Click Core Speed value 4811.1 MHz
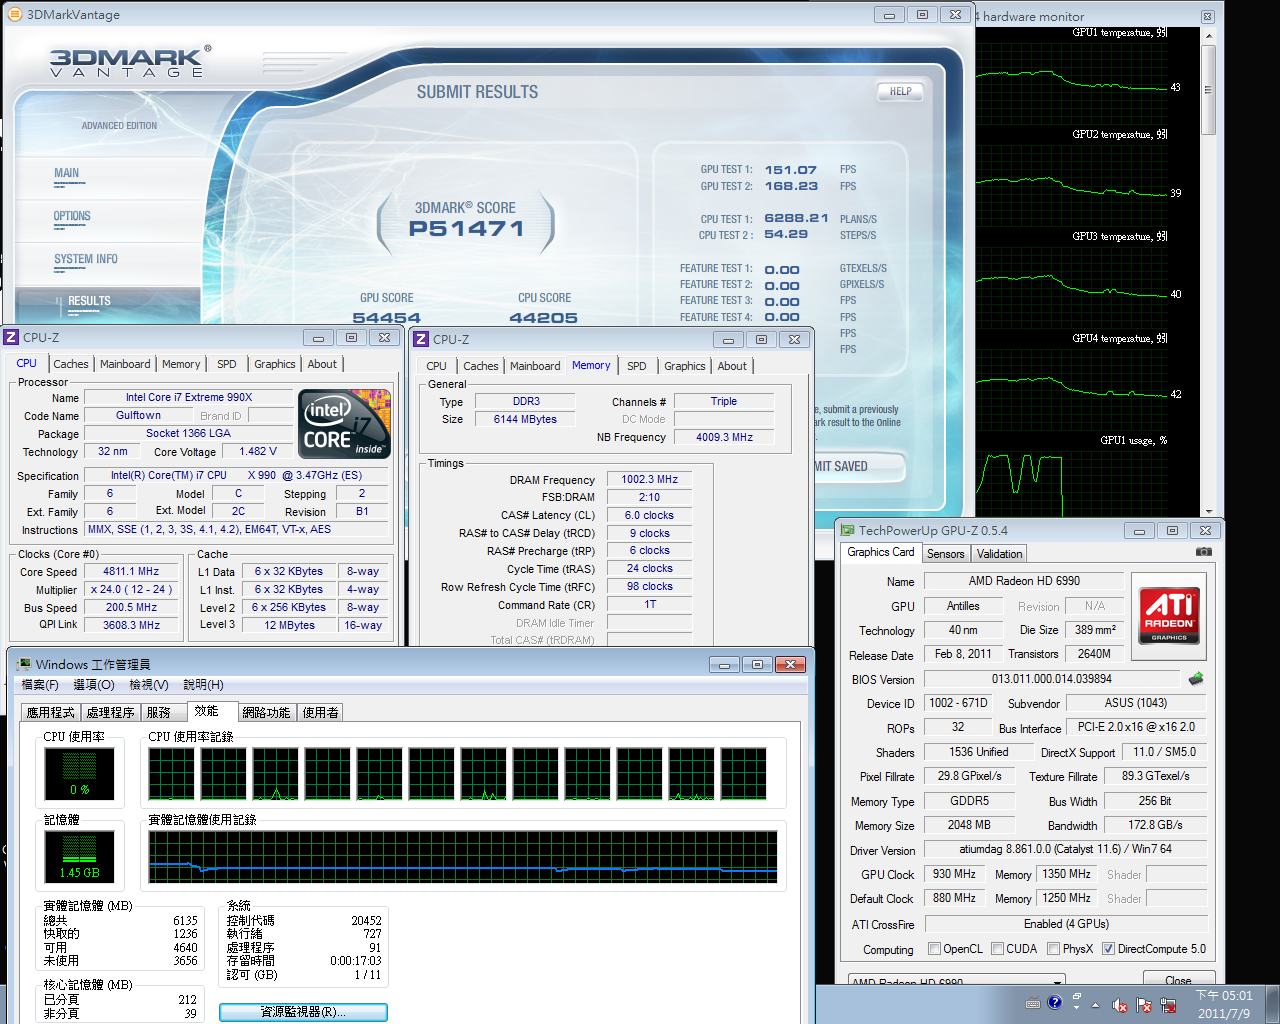Viewport: 1280px width, 1024px height. [131, 572]
